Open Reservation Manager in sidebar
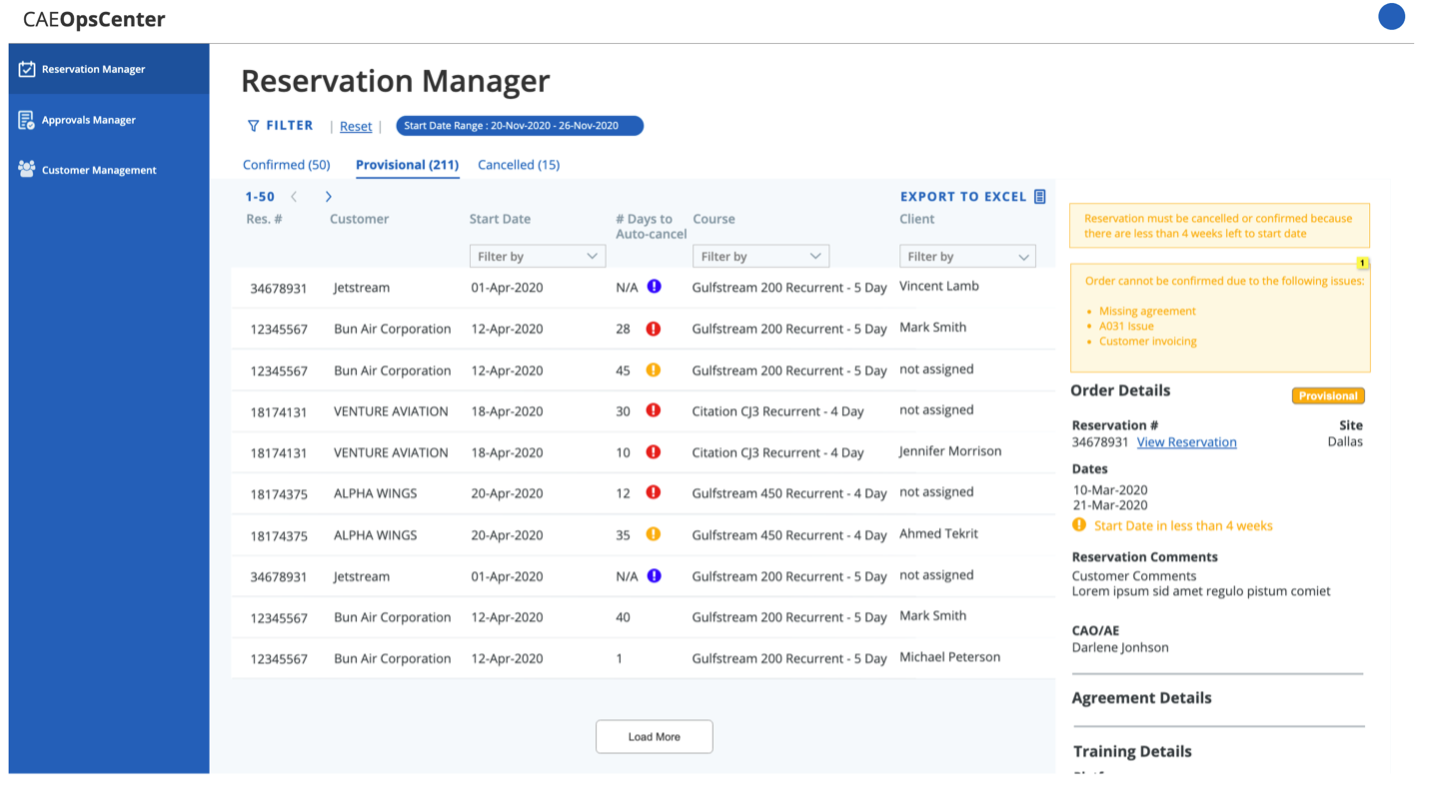Screen dimensions: 1430x803 [x=93, y=69]
